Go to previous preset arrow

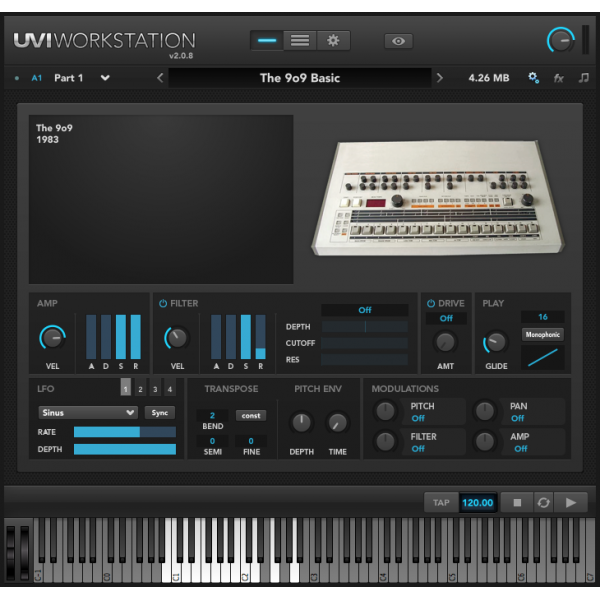[x=160, y=78]
